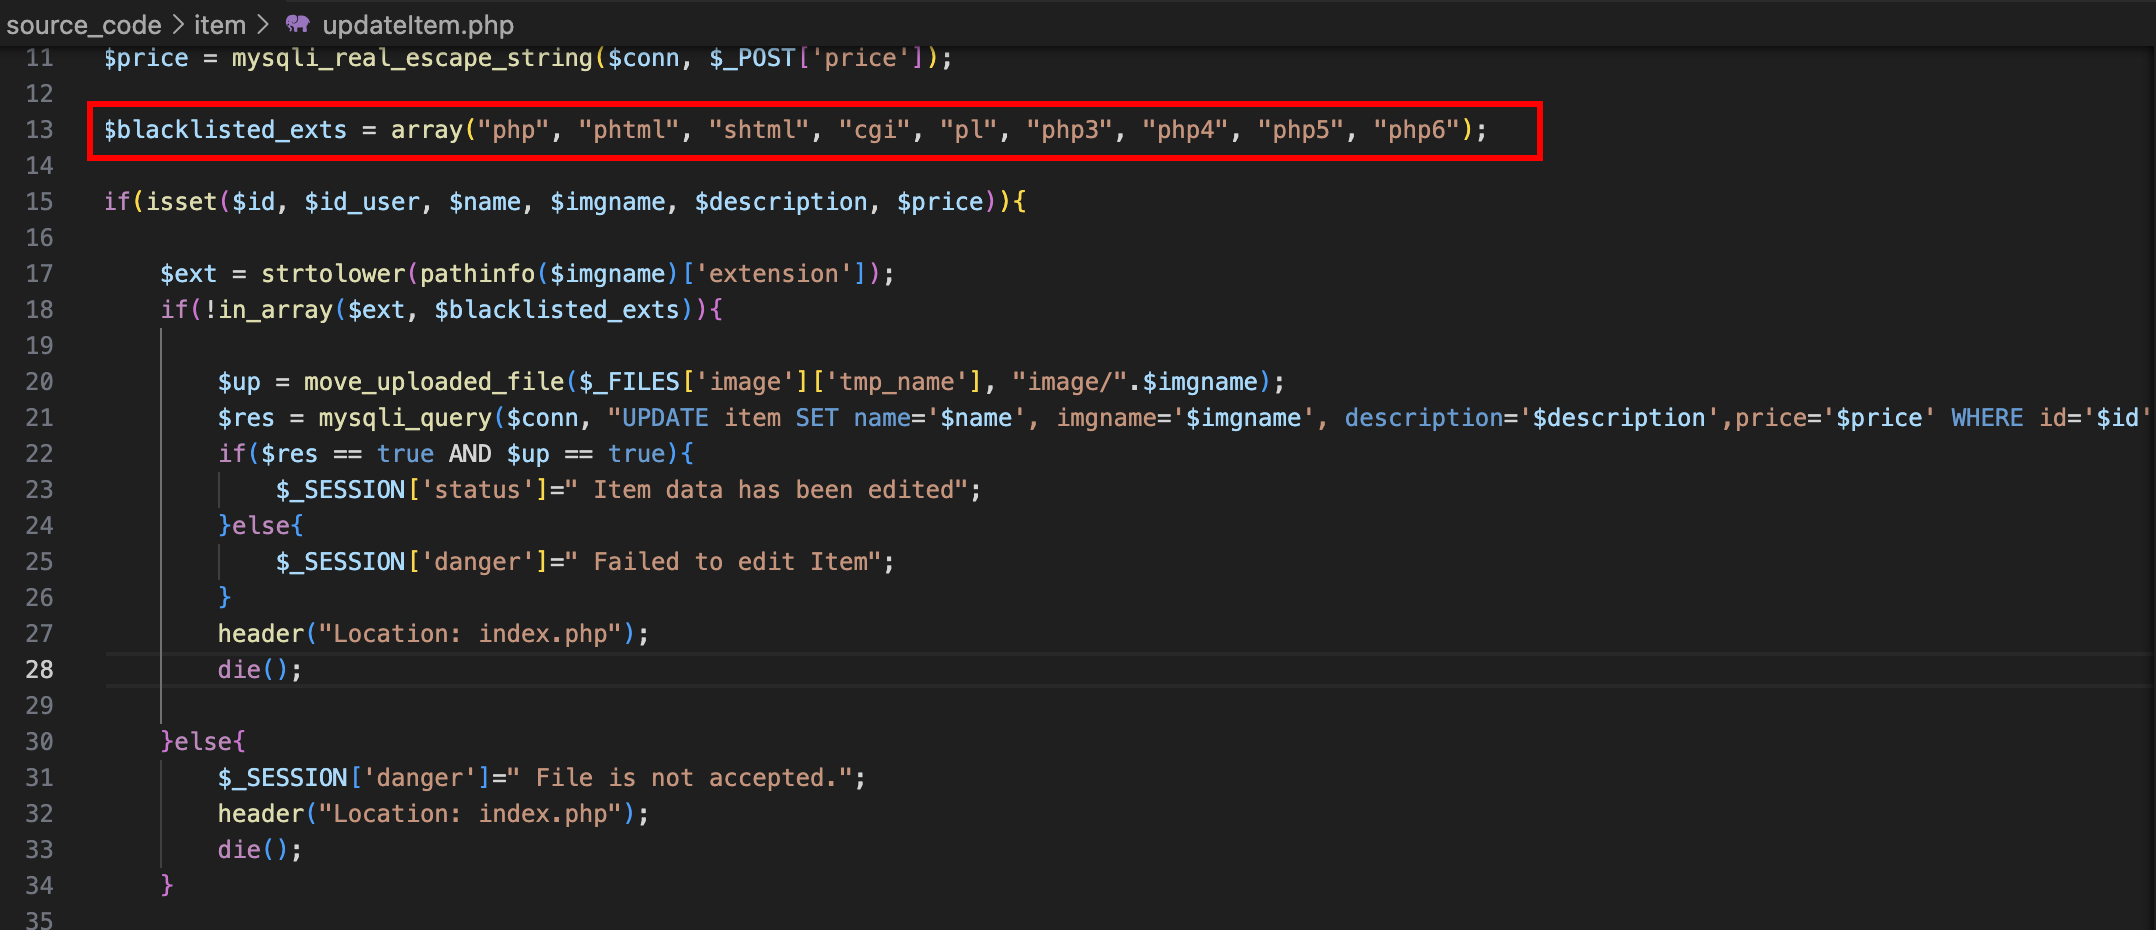Viewport: 2156px width, 930px height.
Task: Place cursor on $blacklisted_exts variable declaration
Action: point(225,130)
